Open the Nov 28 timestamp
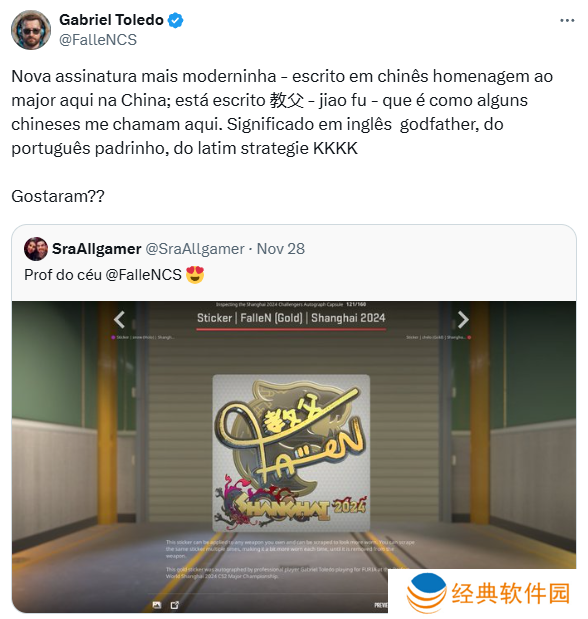The width and height of the screenshot is (588, 619). tap(281, 249)
